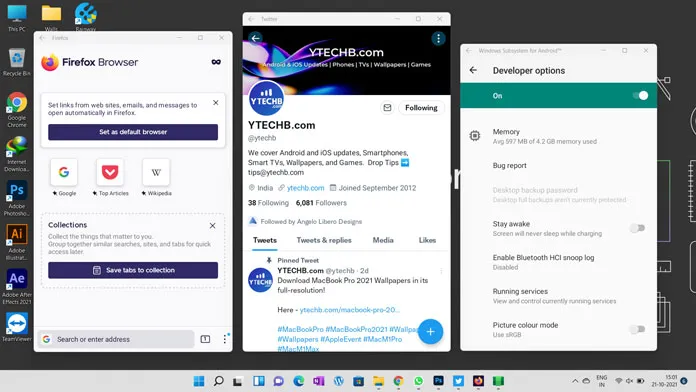Open Google Chrome desktop shortcut

tap(17, 110)
